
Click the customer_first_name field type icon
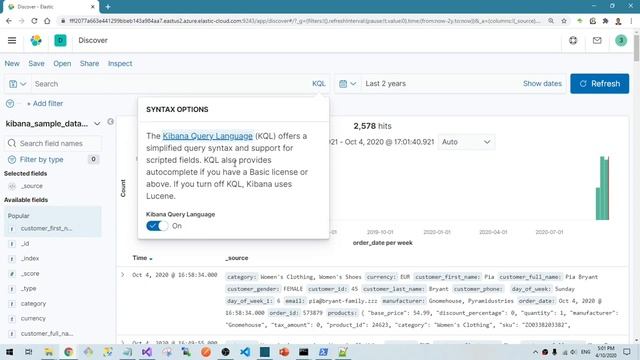coord(12,229)
